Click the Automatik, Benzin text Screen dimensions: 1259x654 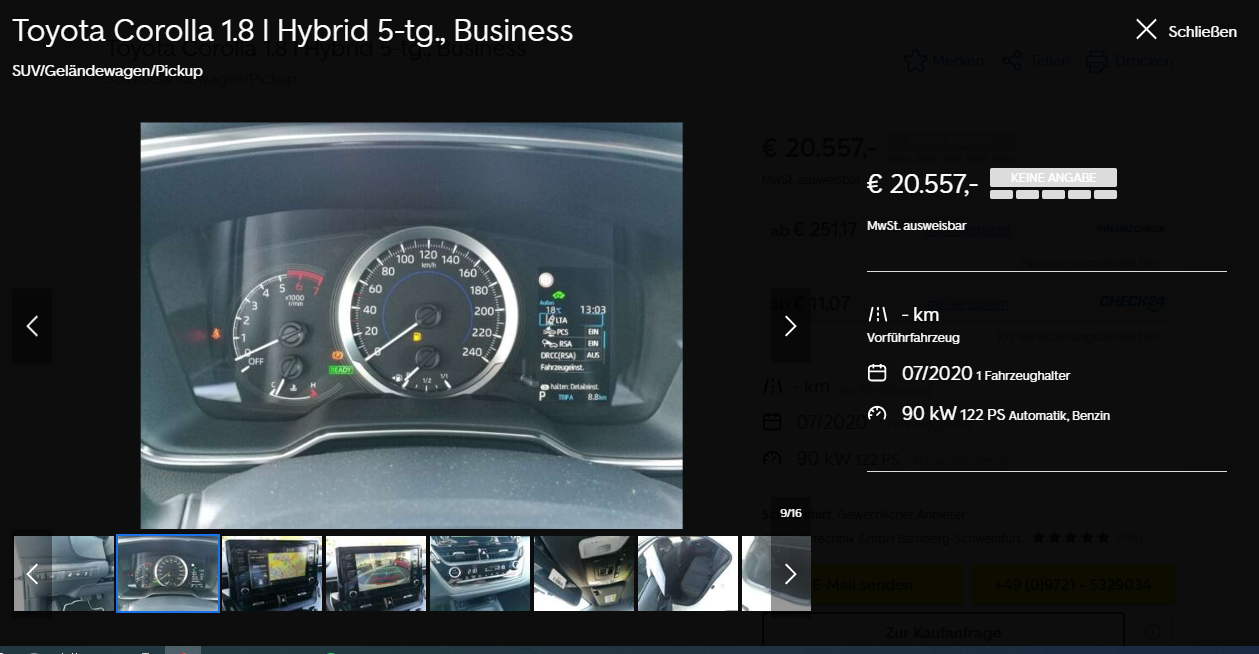(1059, 416)
